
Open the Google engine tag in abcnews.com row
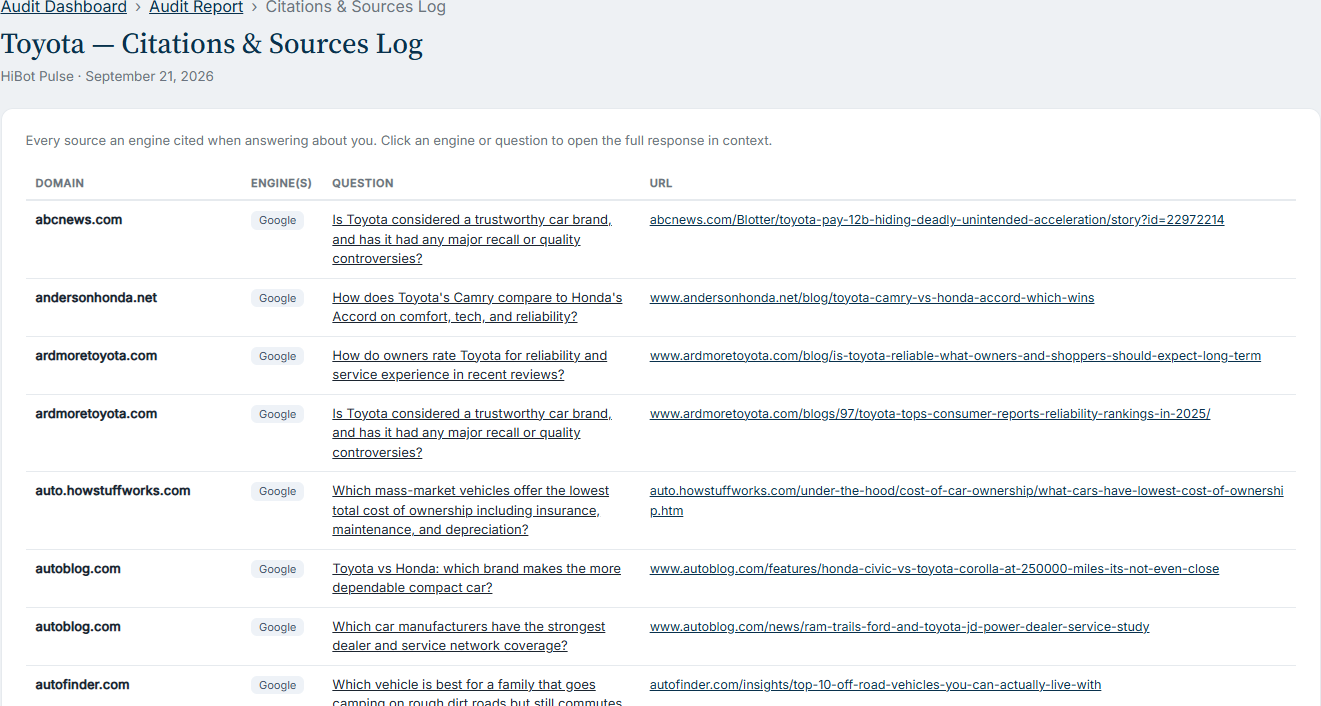coord(278,220)
